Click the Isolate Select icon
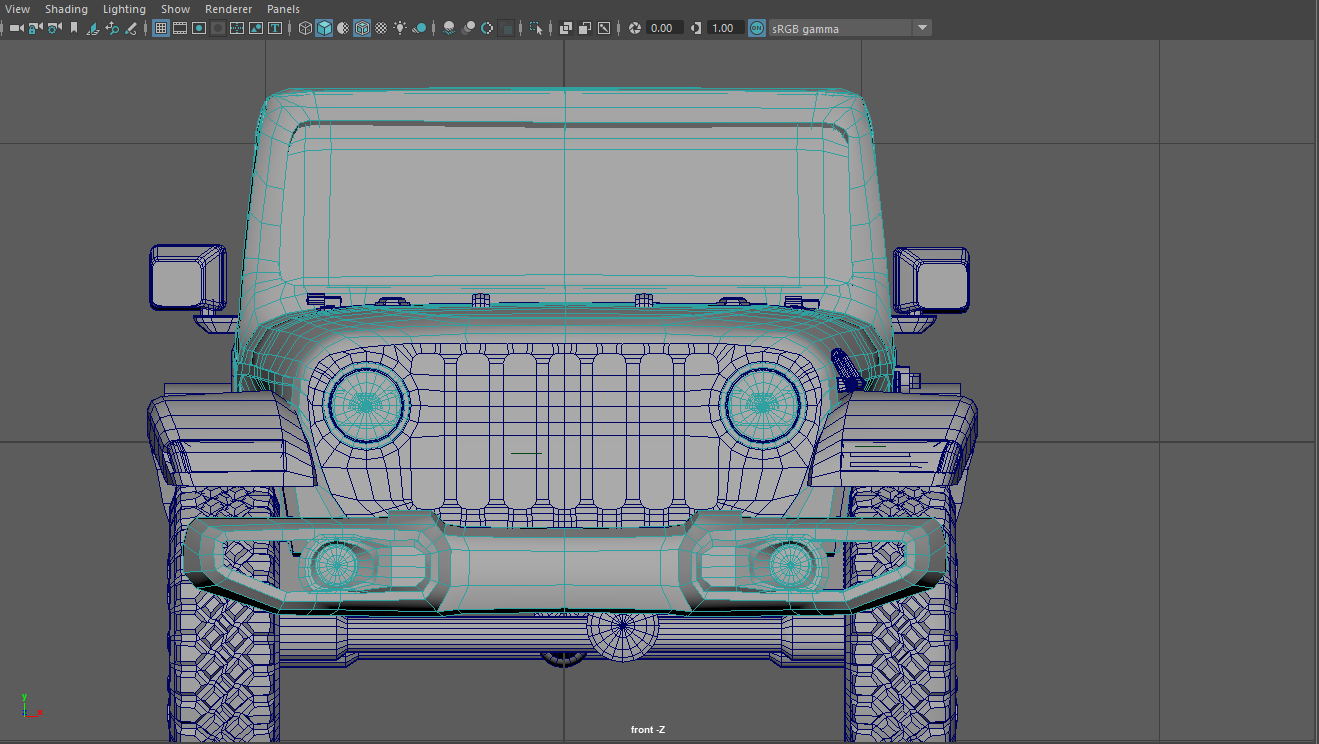 point(536,28)
